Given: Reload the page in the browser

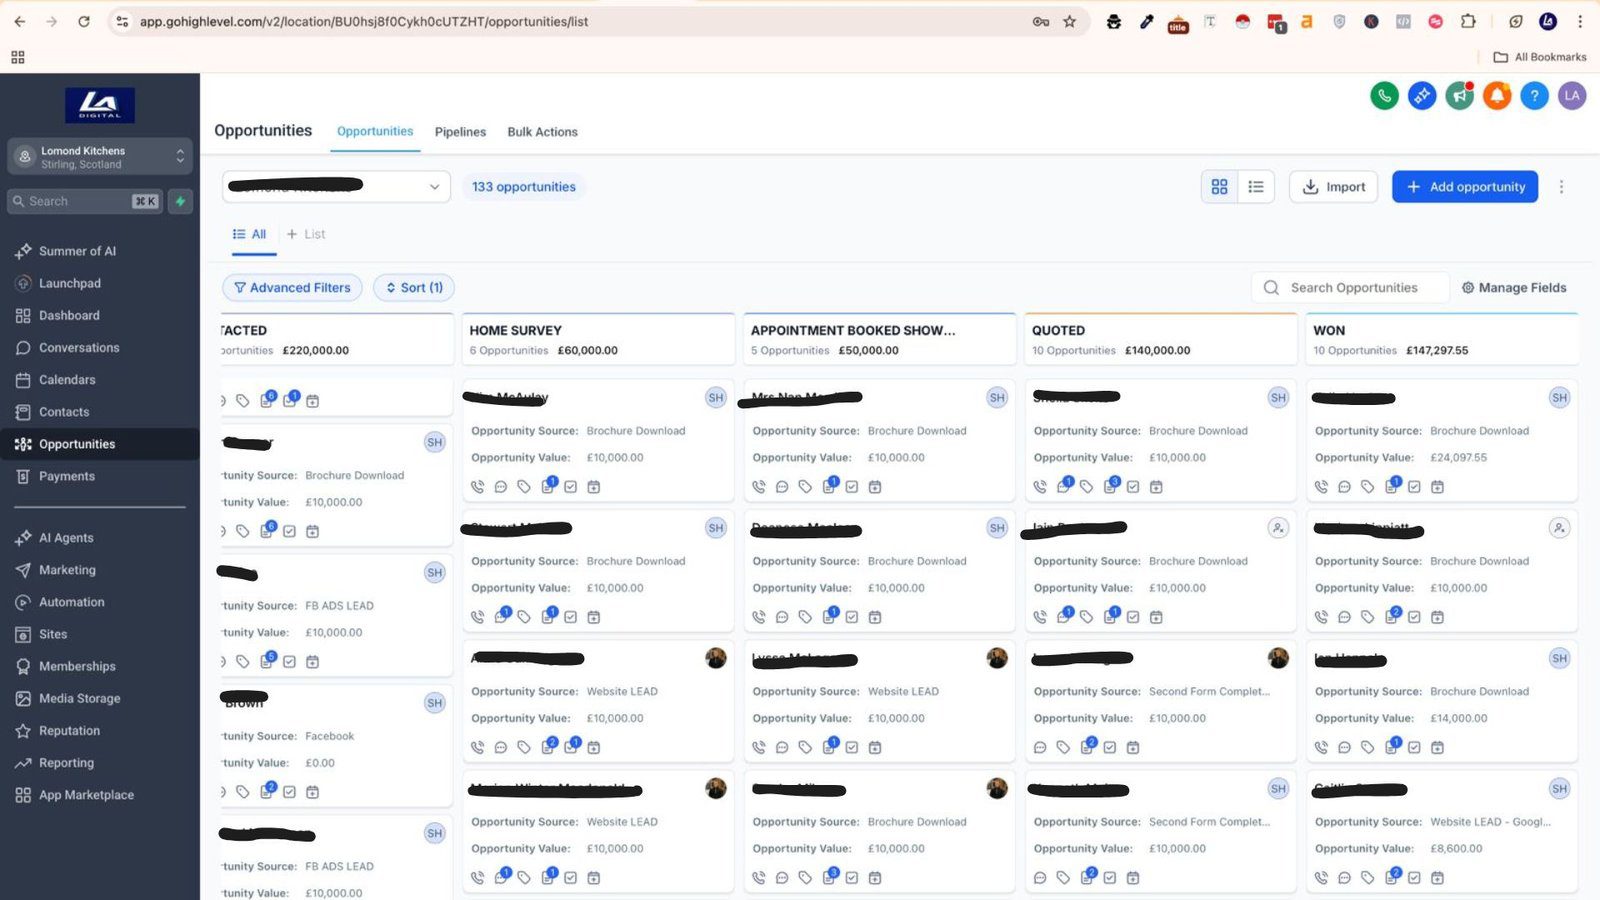Looking at the screenshot, I should [x=84, y=21].
